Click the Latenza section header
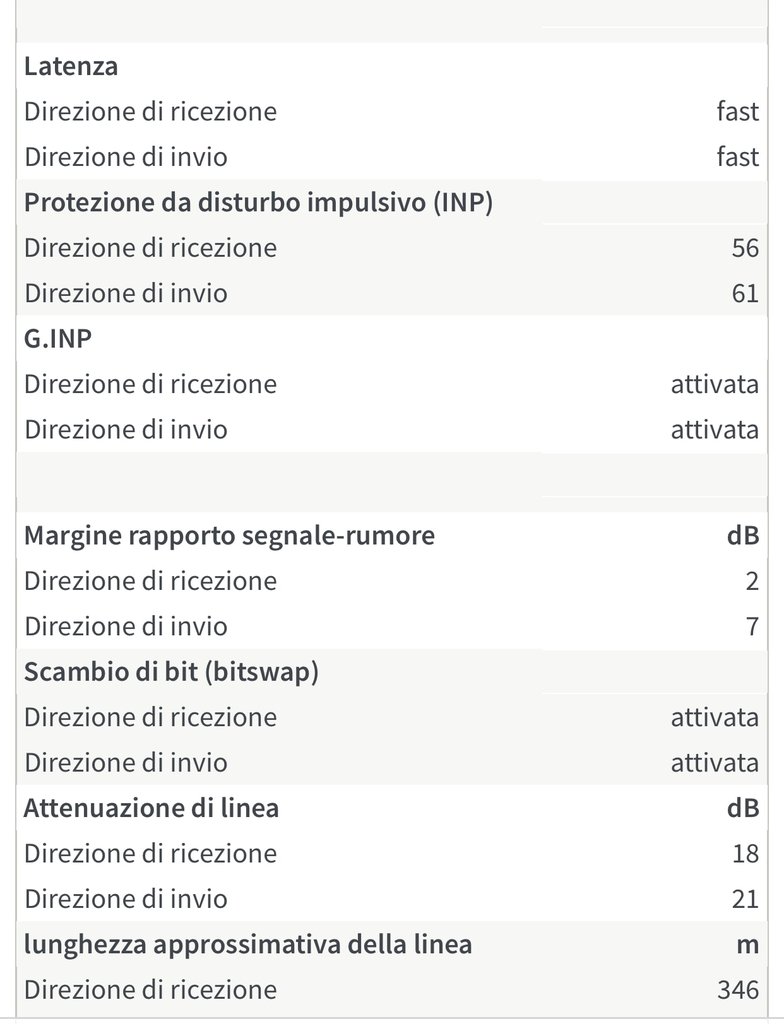Viewport: 784px width, 1024px height. (x=71, y=67)
